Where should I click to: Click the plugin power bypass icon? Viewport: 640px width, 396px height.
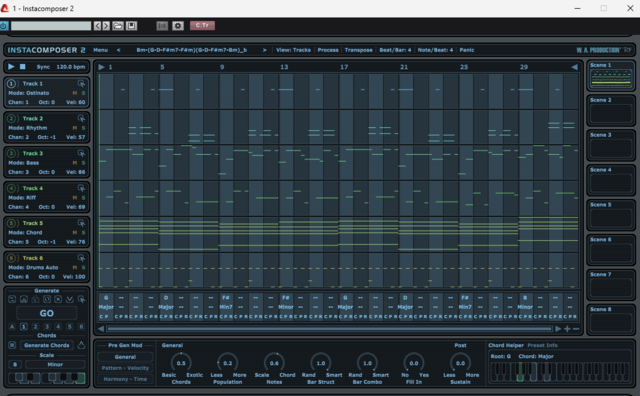tap(4, 26)
